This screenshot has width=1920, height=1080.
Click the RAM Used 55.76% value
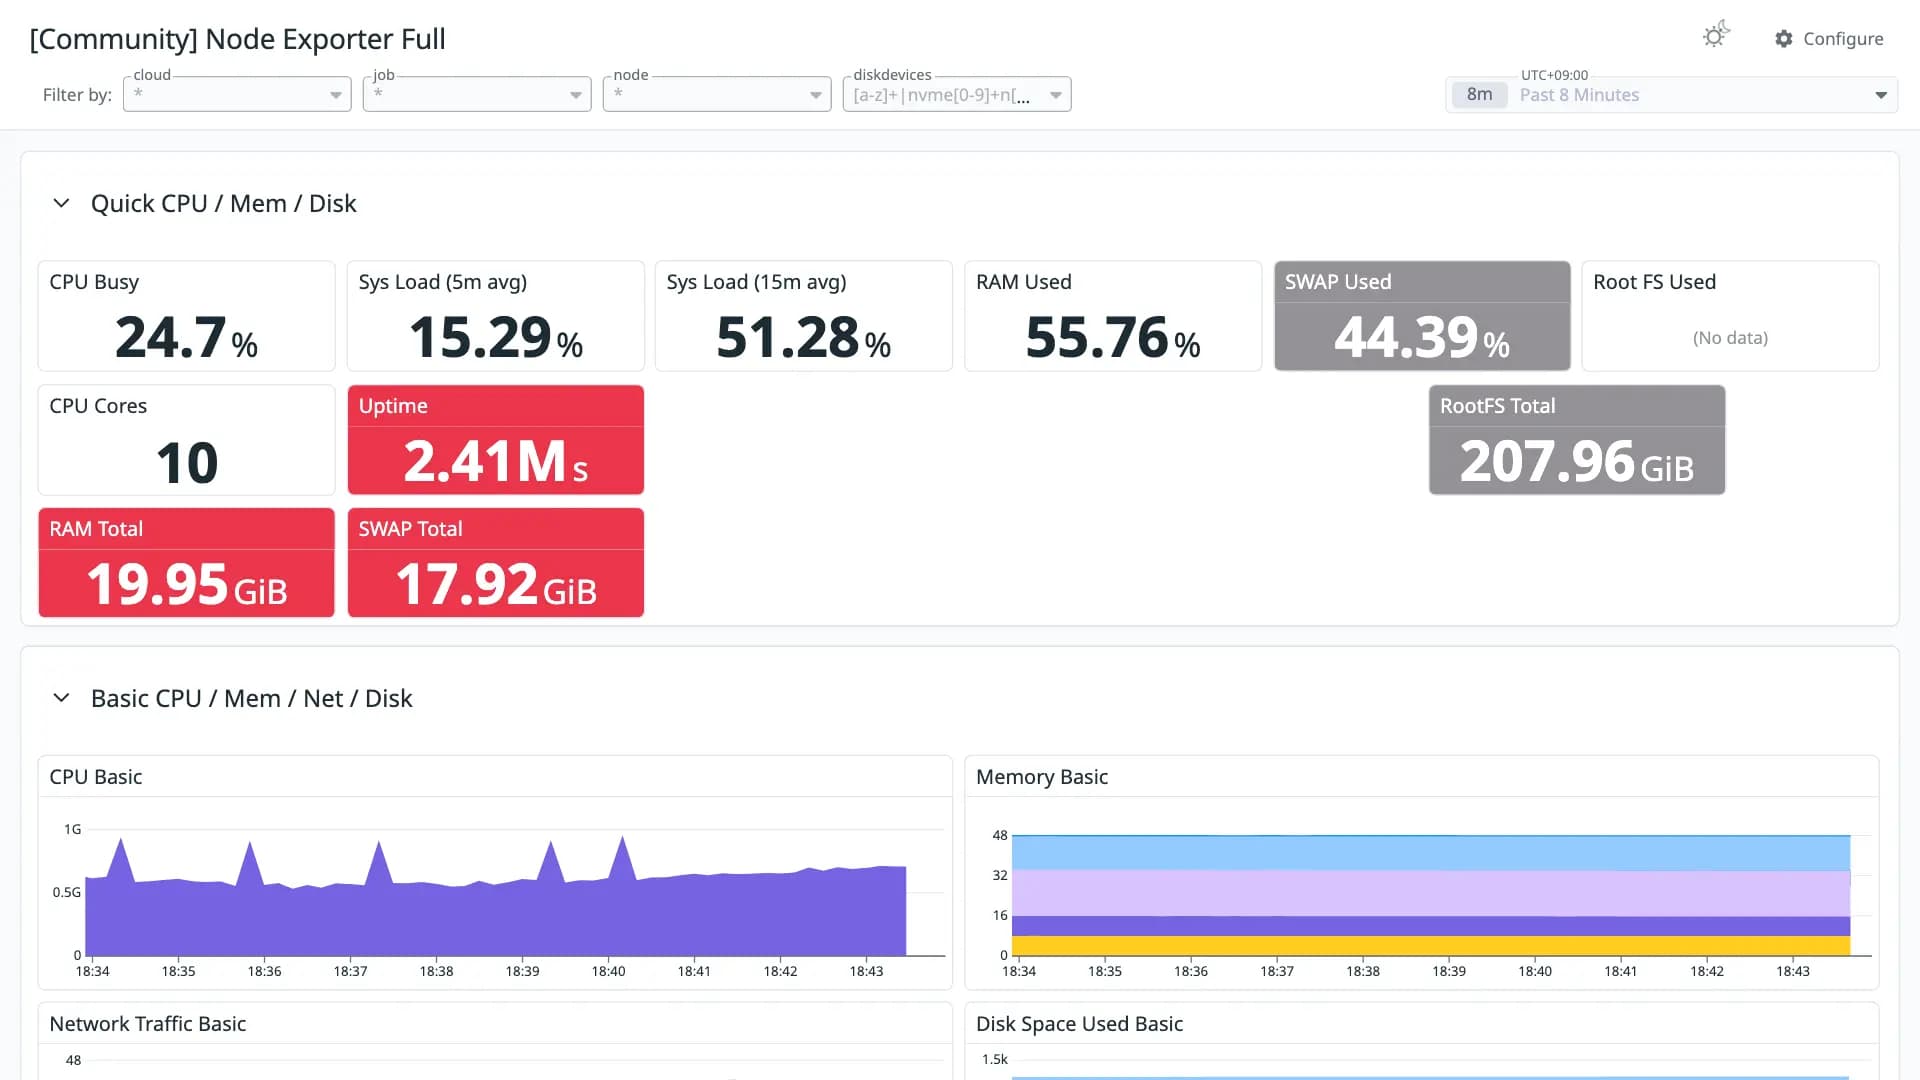pos(1112,338)
